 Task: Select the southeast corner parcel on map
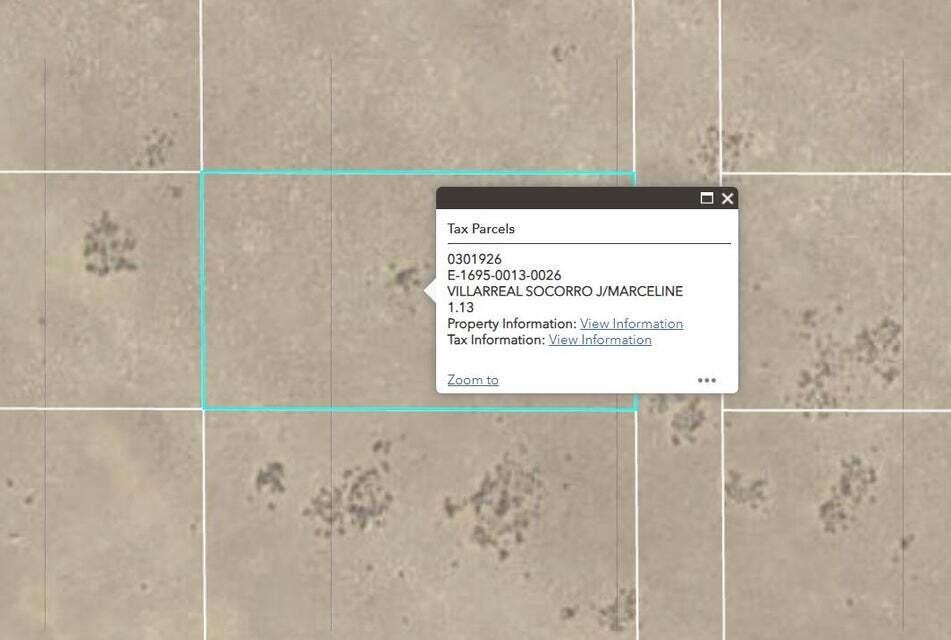point(838,526)
